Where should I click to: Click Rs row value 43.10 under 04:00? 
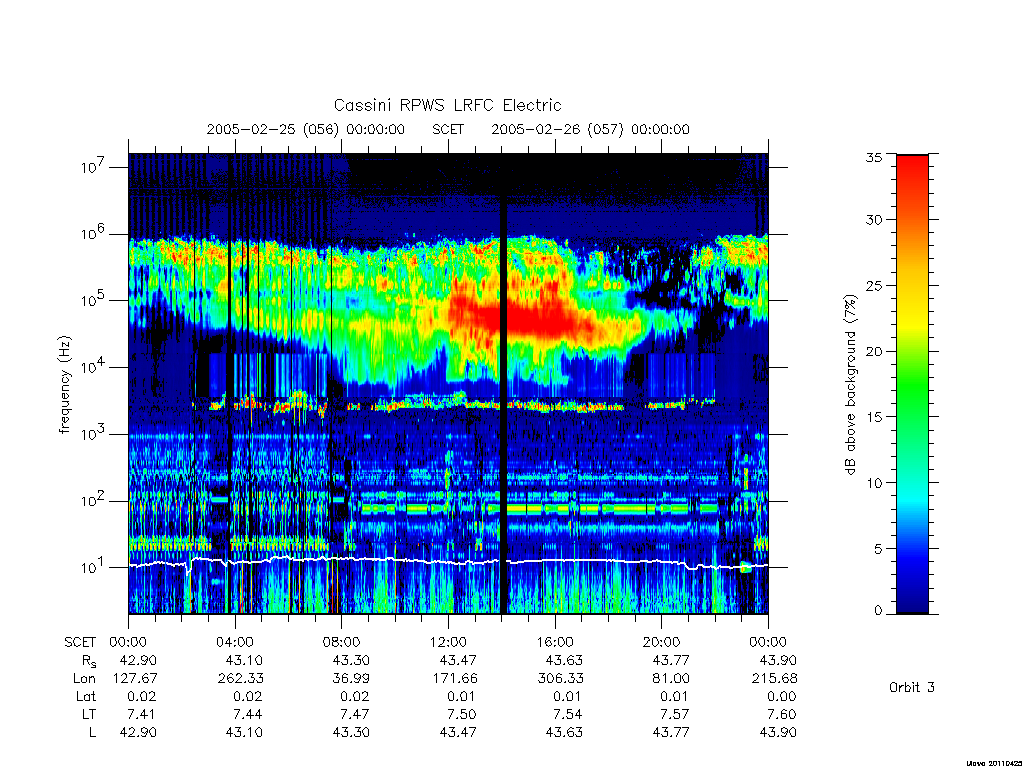244,660
